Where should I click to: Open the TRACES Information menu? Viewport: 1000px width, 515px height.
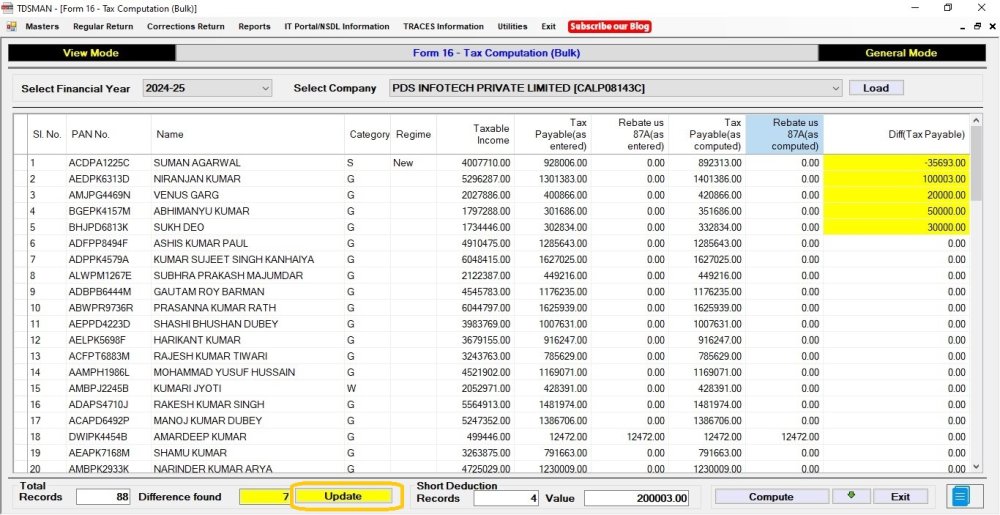pyautogui.click(x=443, y=27)
